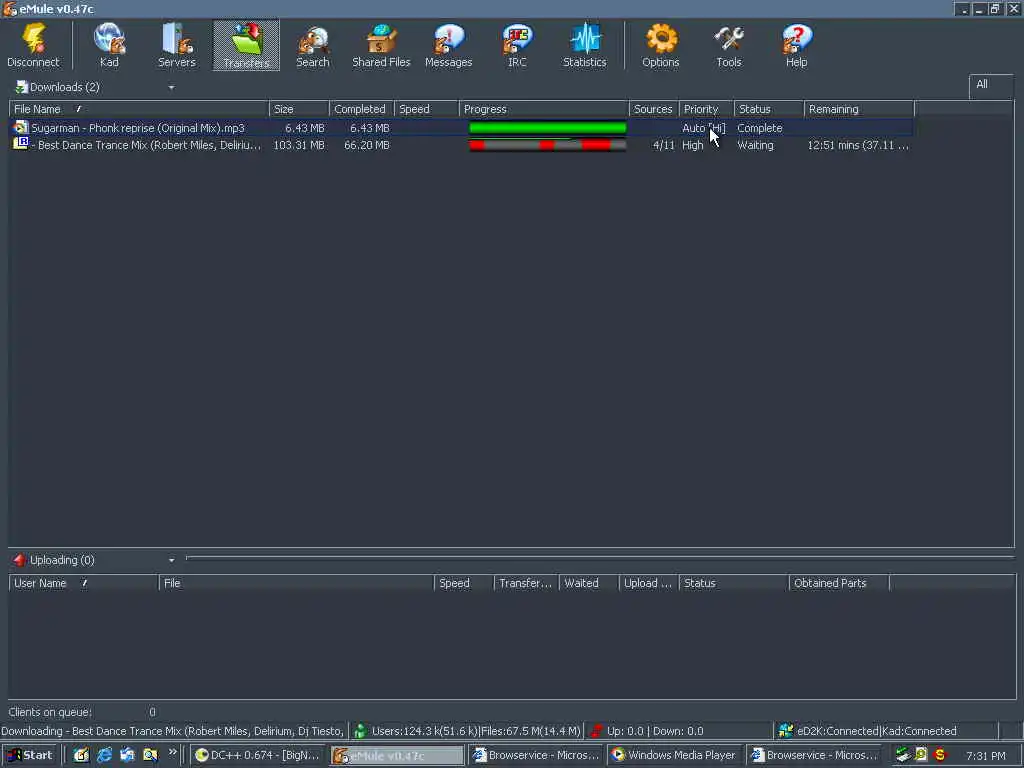Open eMule Help

pos(797,45)
